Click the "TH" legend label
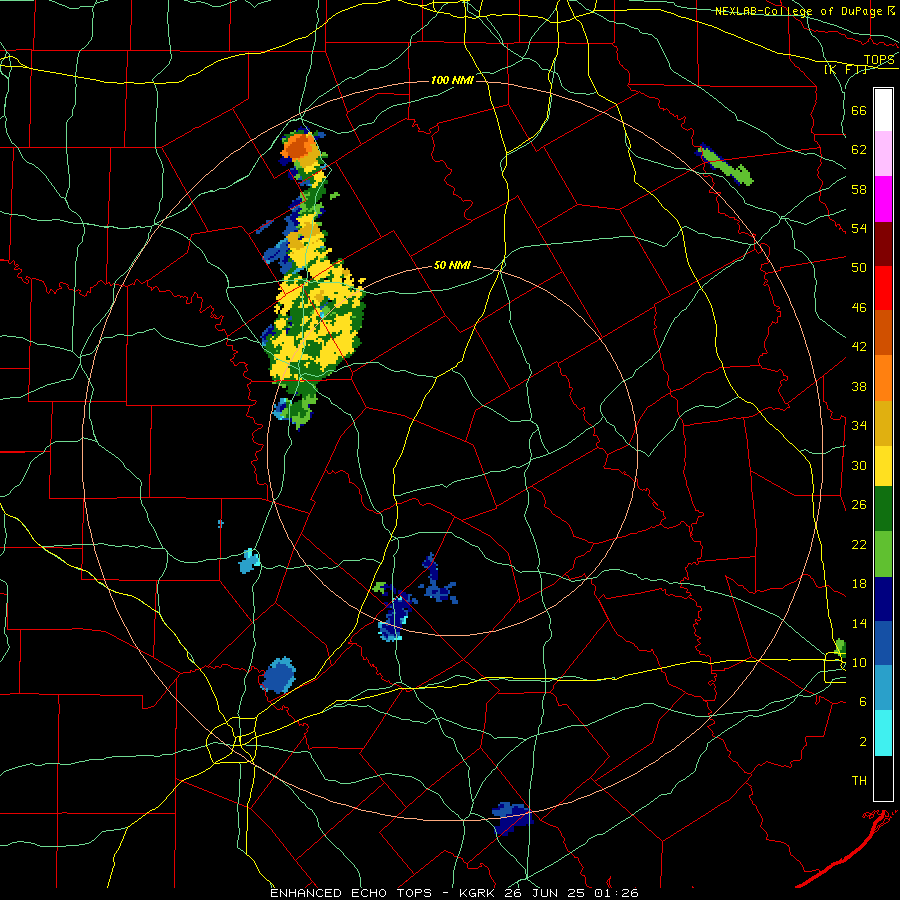This screenshot has height=900, width=900. 859,781
